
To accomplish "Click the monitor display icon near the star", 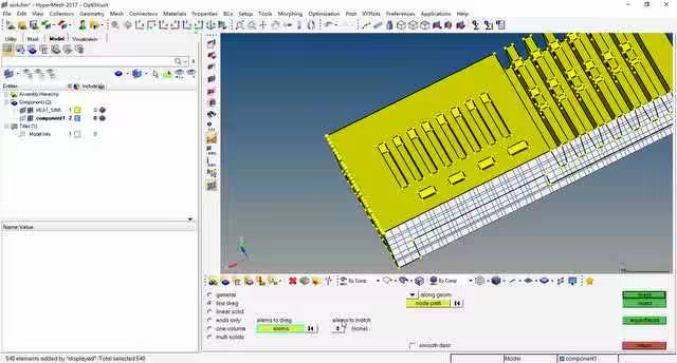I will [573, 281].
